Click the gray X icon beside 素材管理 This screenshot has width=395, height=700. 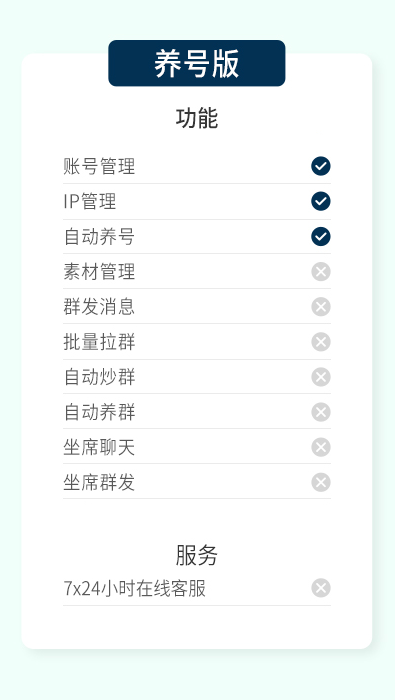(320, 271)
